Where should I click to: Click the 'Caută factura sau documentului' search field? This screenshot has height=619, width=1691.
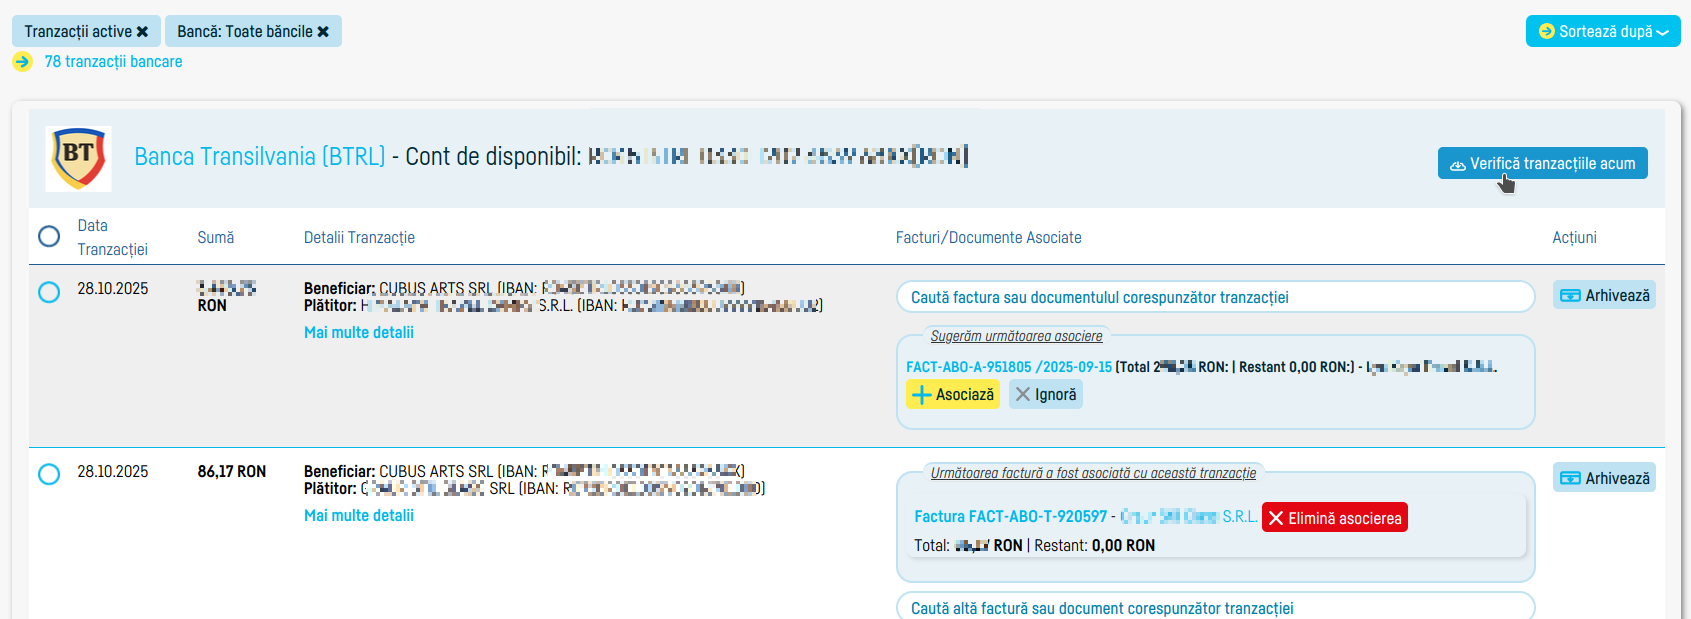point(1214,297)
